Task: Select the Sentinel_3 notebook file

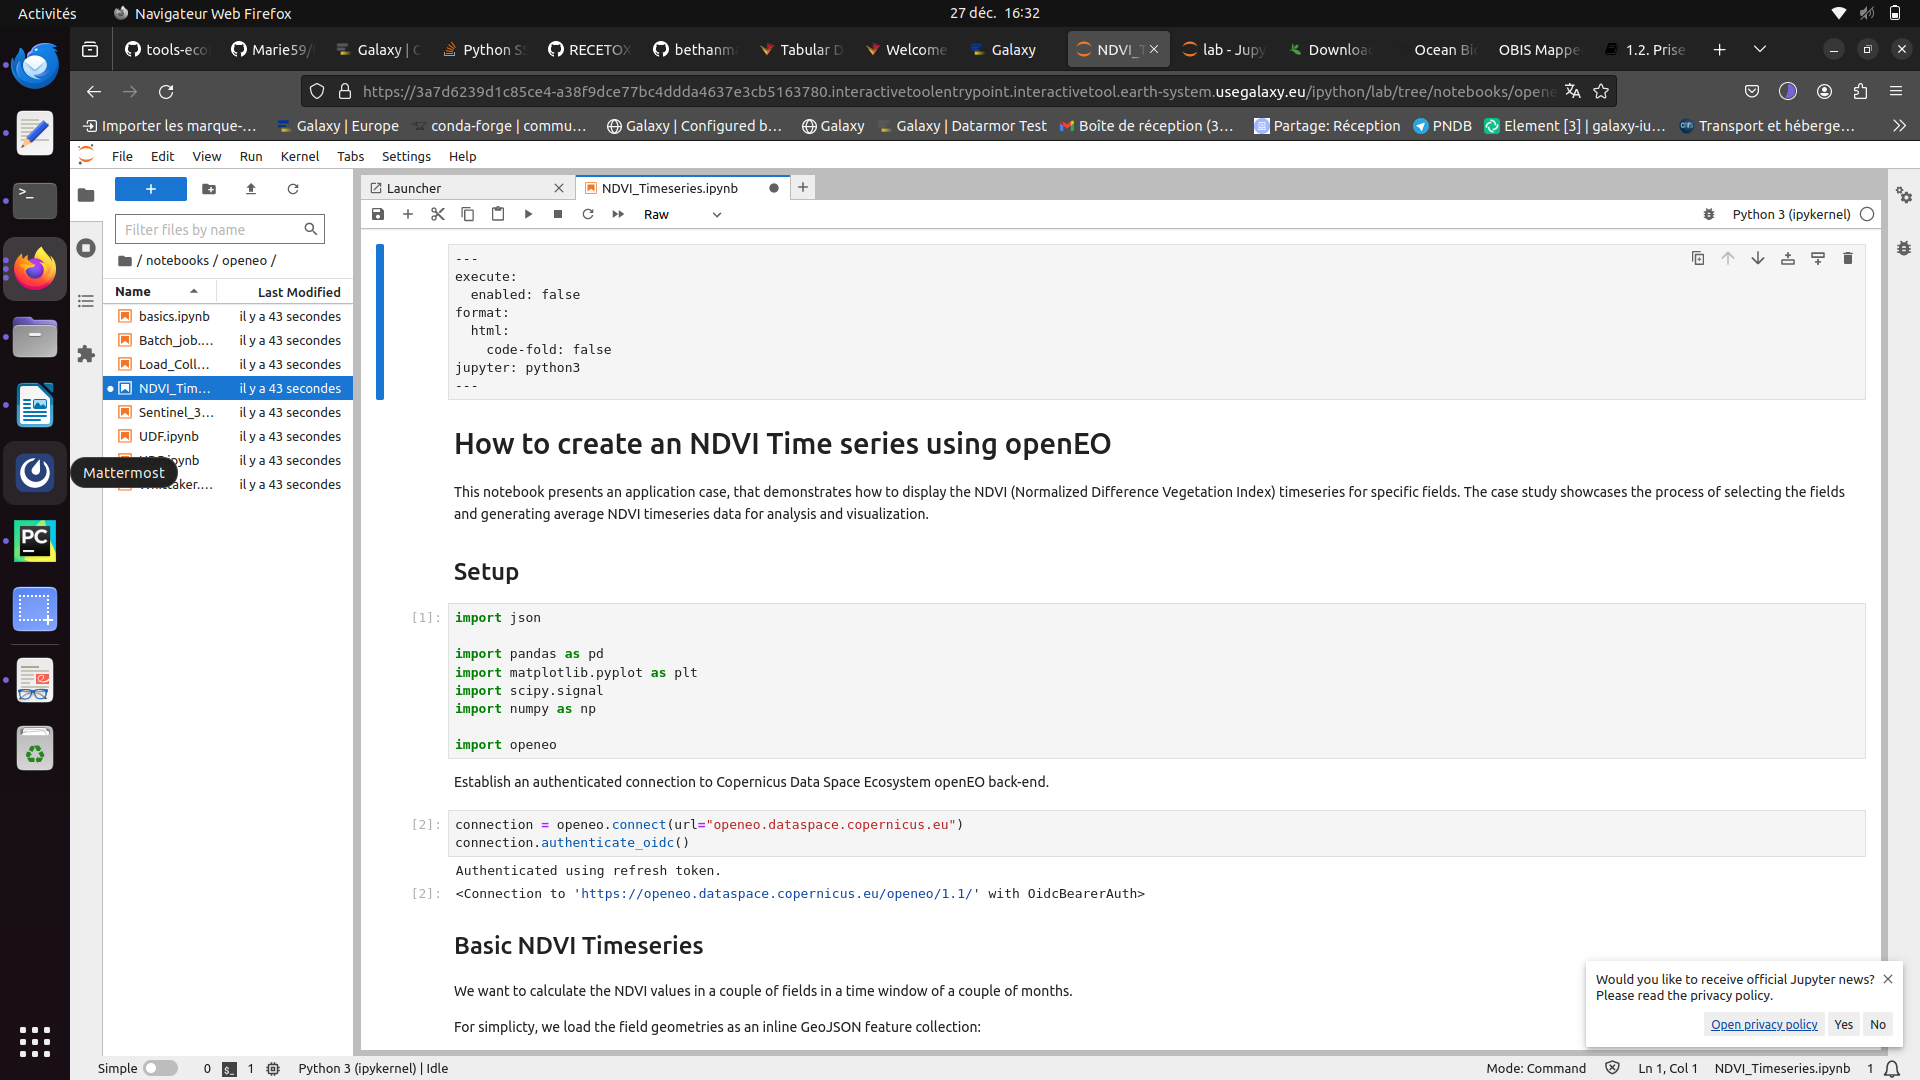Action: (228, 412)
